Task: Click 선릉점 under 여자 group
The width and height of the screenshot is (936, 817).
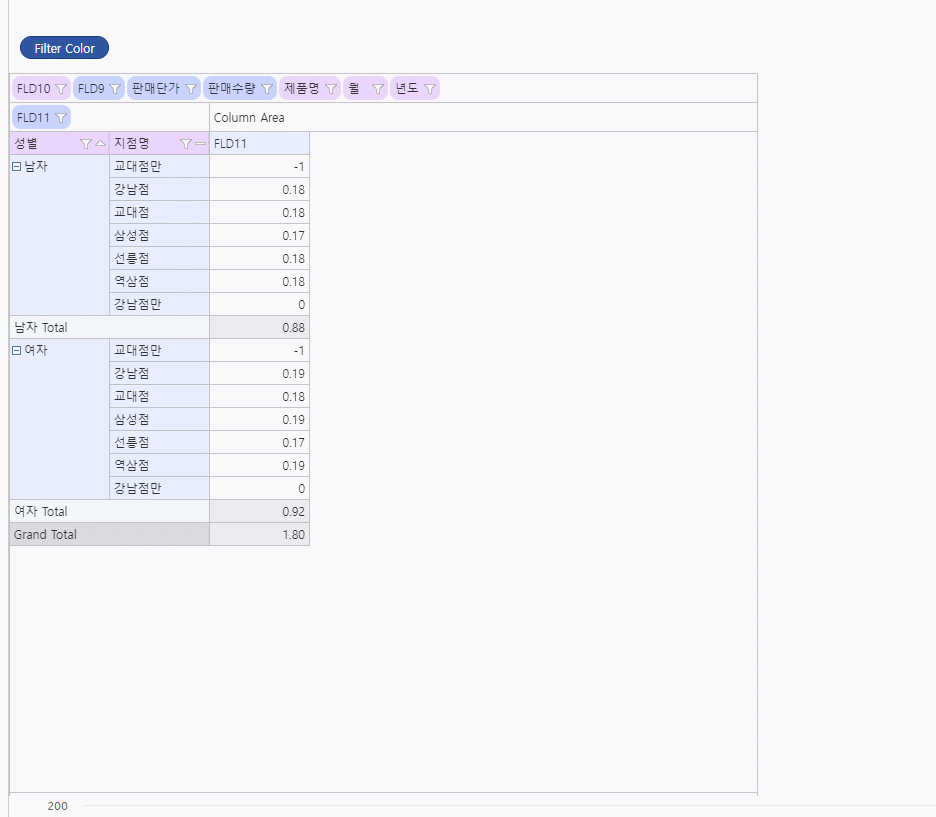Action: (x=159, y=443)
